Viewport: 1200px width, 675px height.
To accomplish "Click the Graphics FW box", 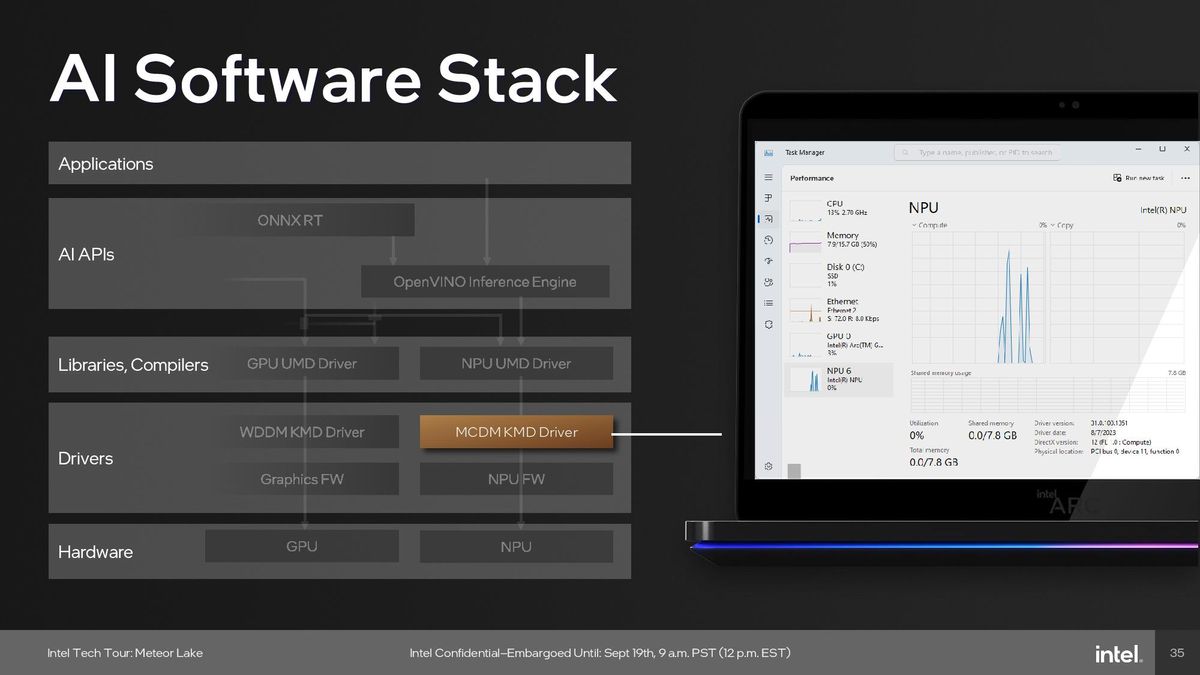I will coord(302,479).
